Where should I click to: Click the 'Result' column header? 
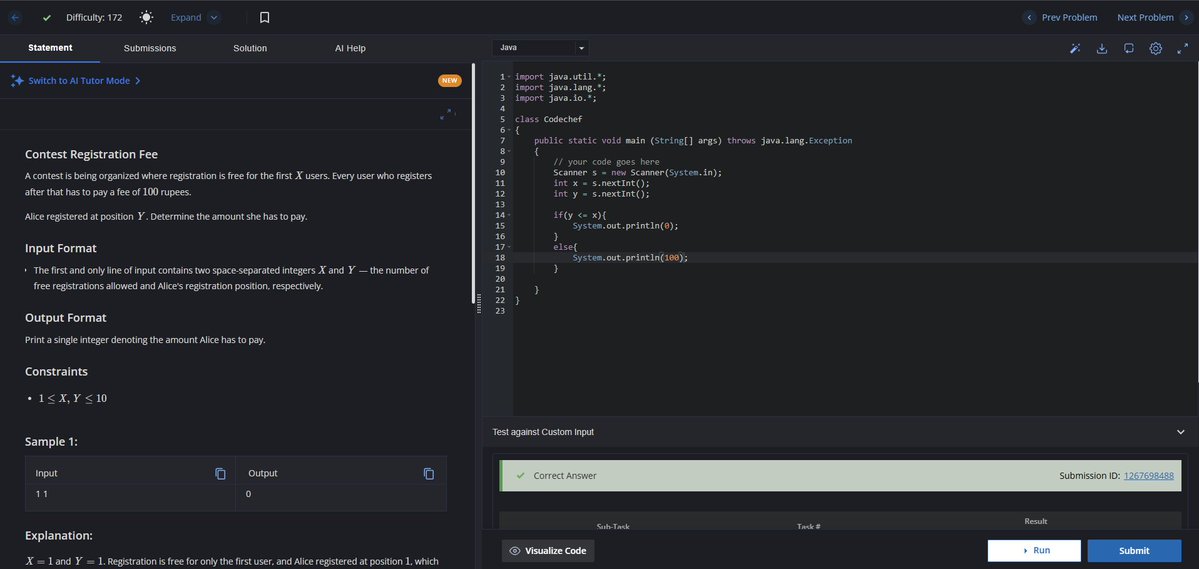click(x=1035, y=521)
